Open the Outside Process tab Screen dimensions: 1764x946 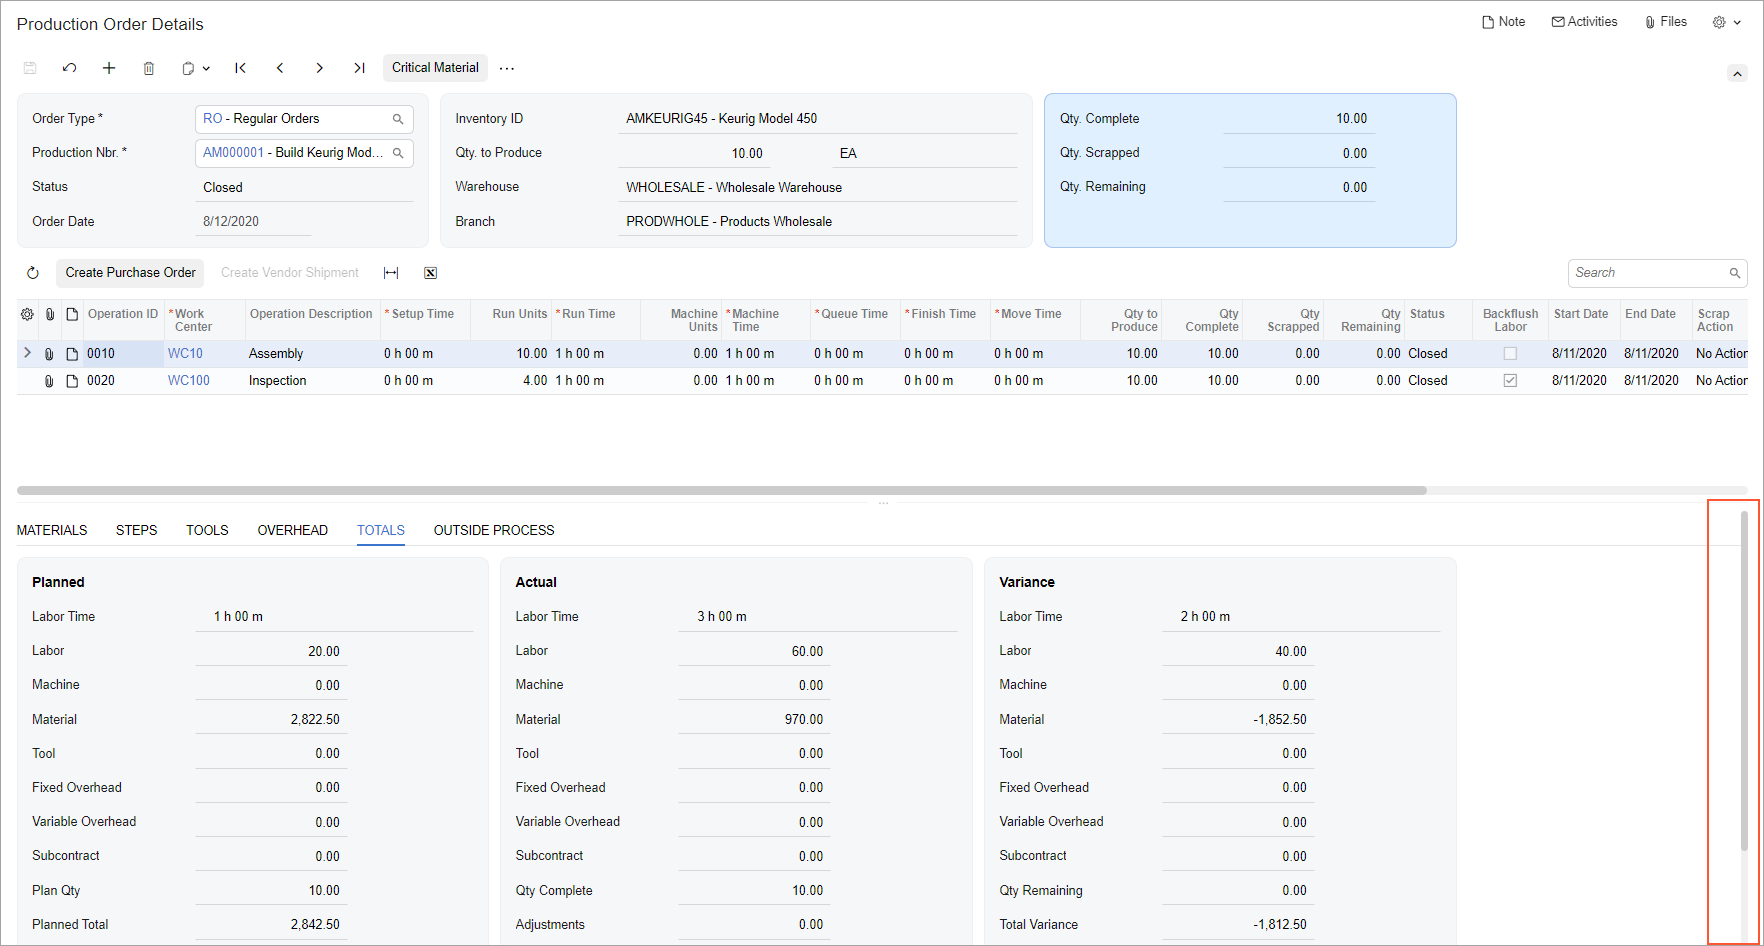click(494, 530)
